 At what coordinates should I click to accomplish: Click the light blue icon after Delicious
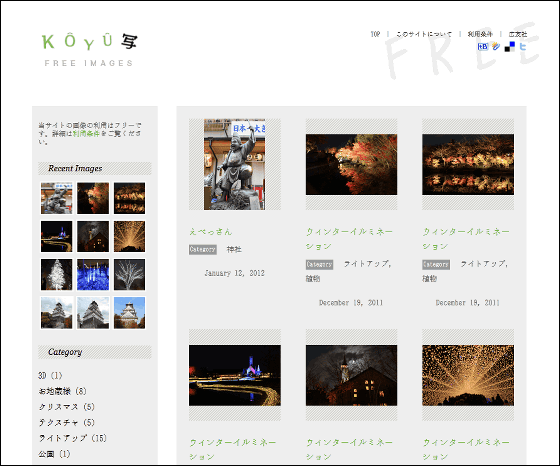523,46
